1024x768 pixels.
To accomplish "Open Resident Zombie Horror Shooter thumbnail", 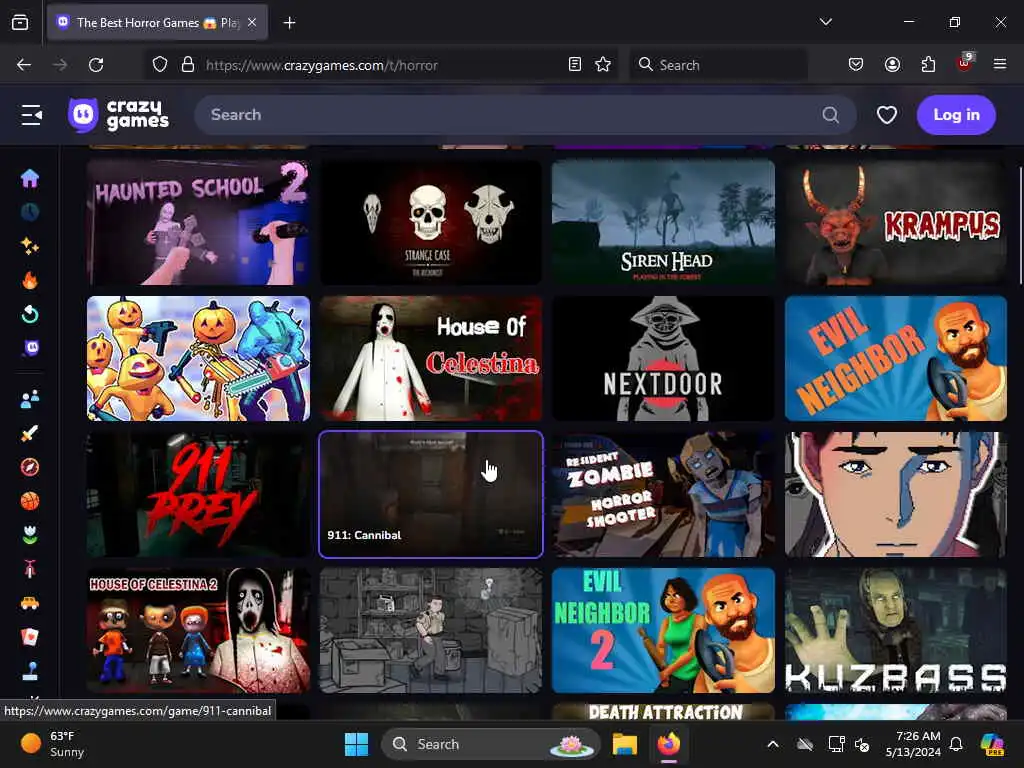I will (x=664, y=494).
